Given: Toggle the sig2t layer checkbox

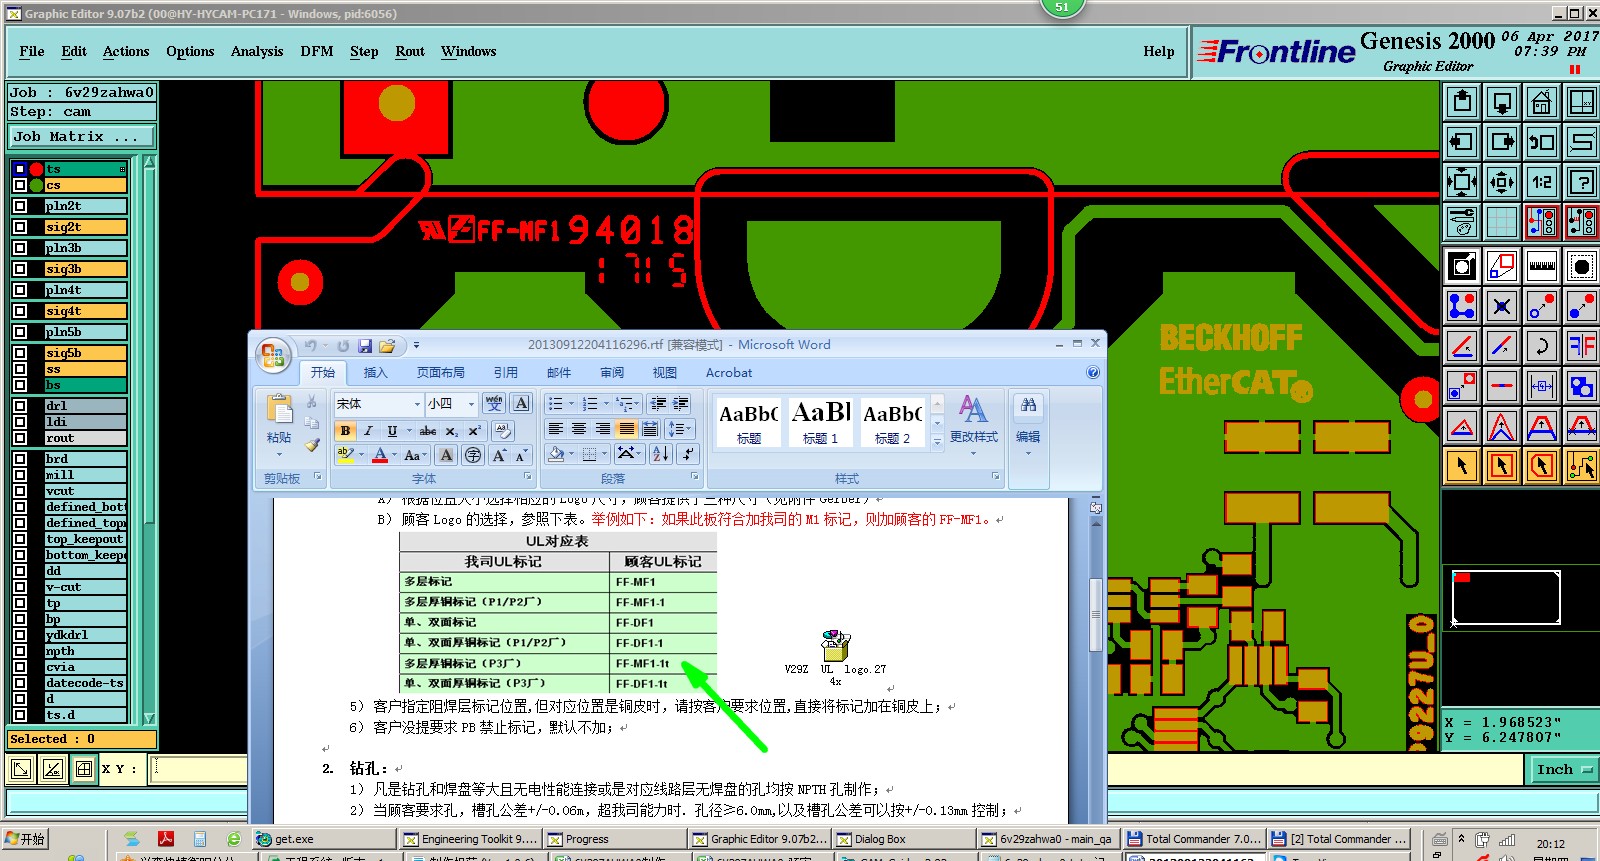Looking at the screenshot, I should tap(20, 227).
